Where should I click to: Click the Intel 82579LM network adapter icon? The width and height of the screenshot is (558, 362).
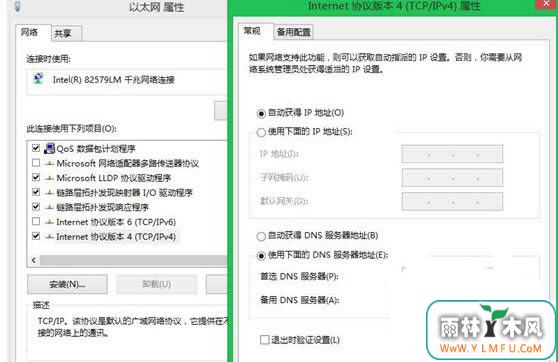pyautogui.click(x=38, y=79)
